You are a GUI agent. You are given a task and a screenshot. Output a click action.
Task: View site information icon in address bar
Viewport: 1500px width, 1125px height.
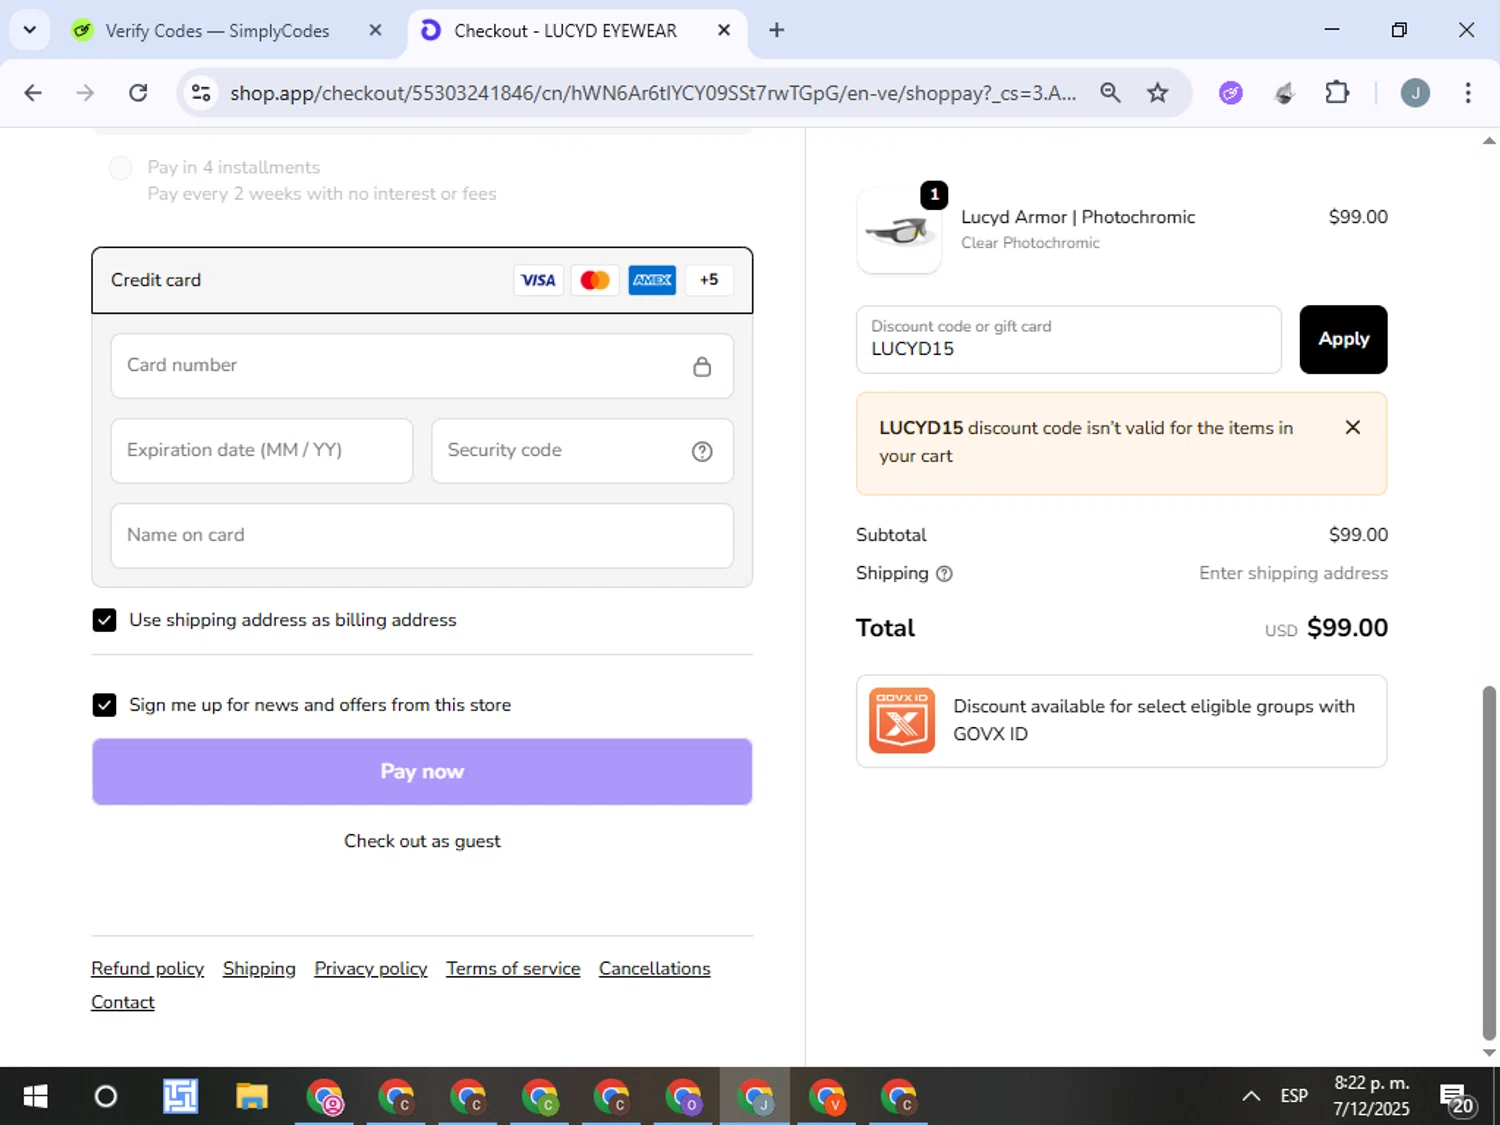(201, 93)
